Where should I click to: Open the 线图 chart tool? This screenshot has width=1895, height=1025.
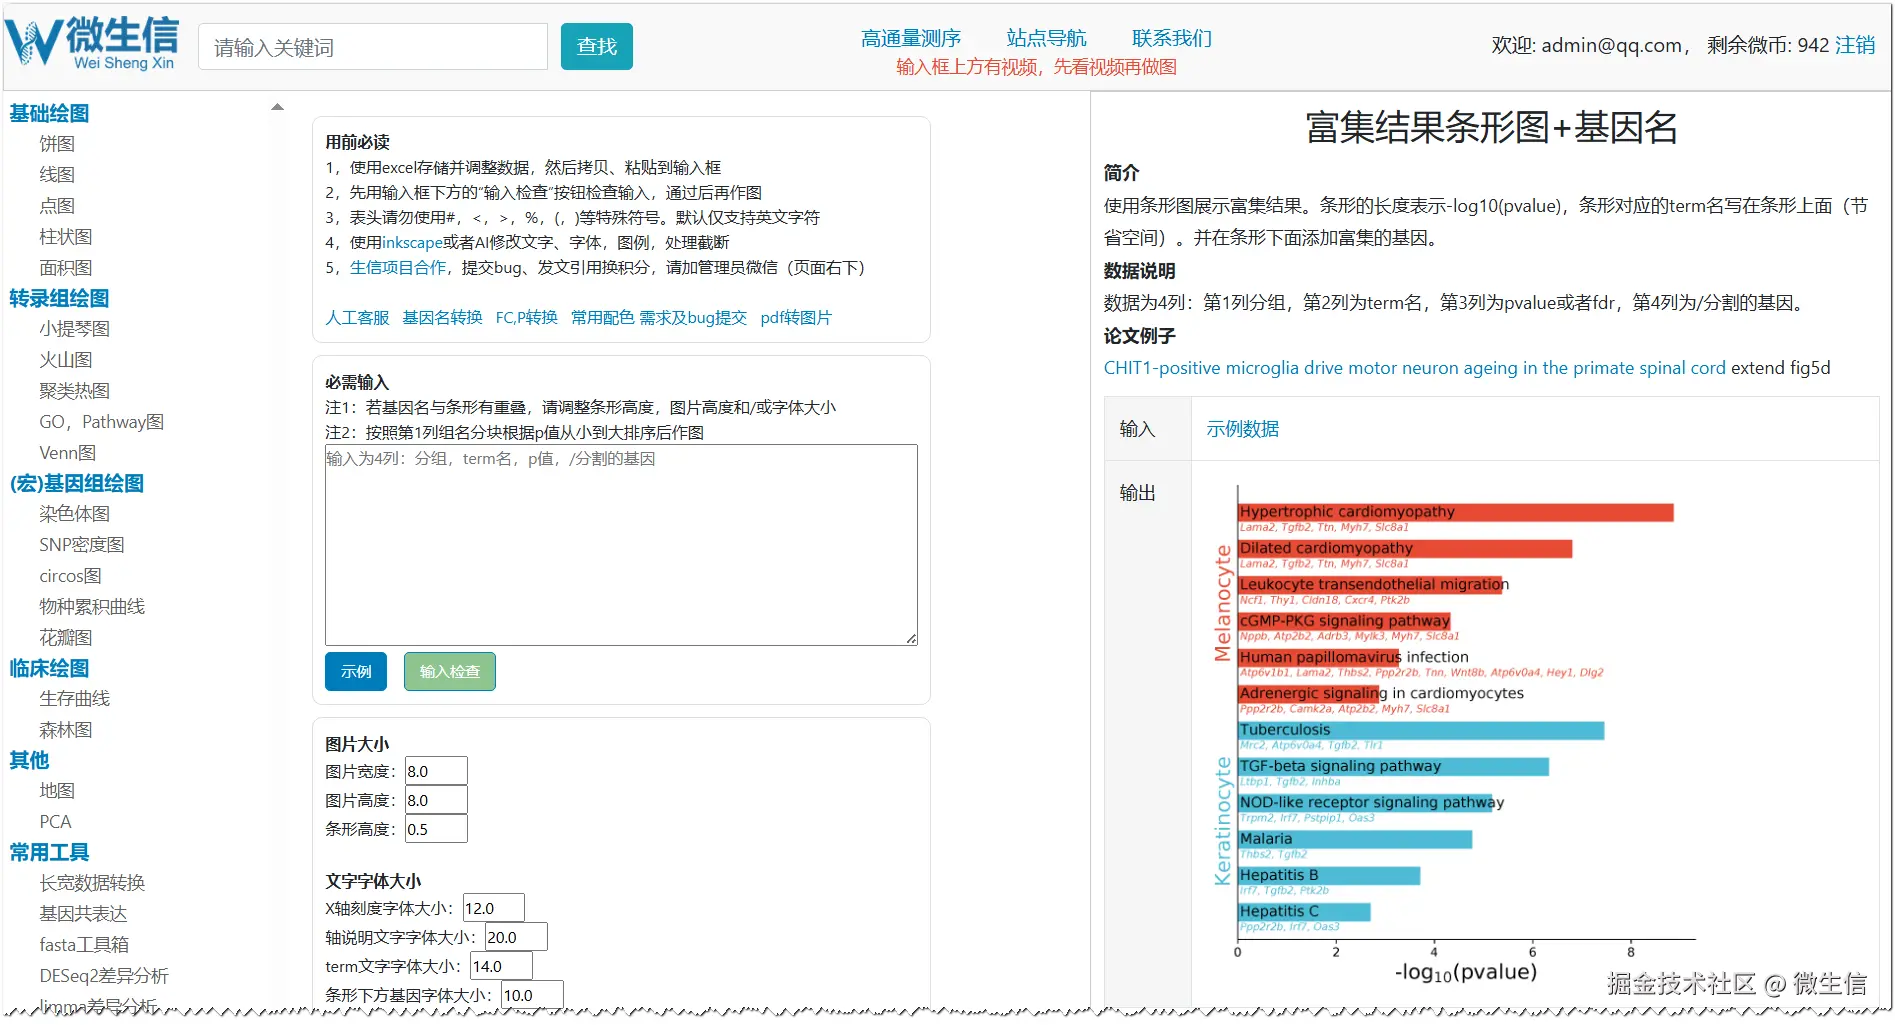57,175
